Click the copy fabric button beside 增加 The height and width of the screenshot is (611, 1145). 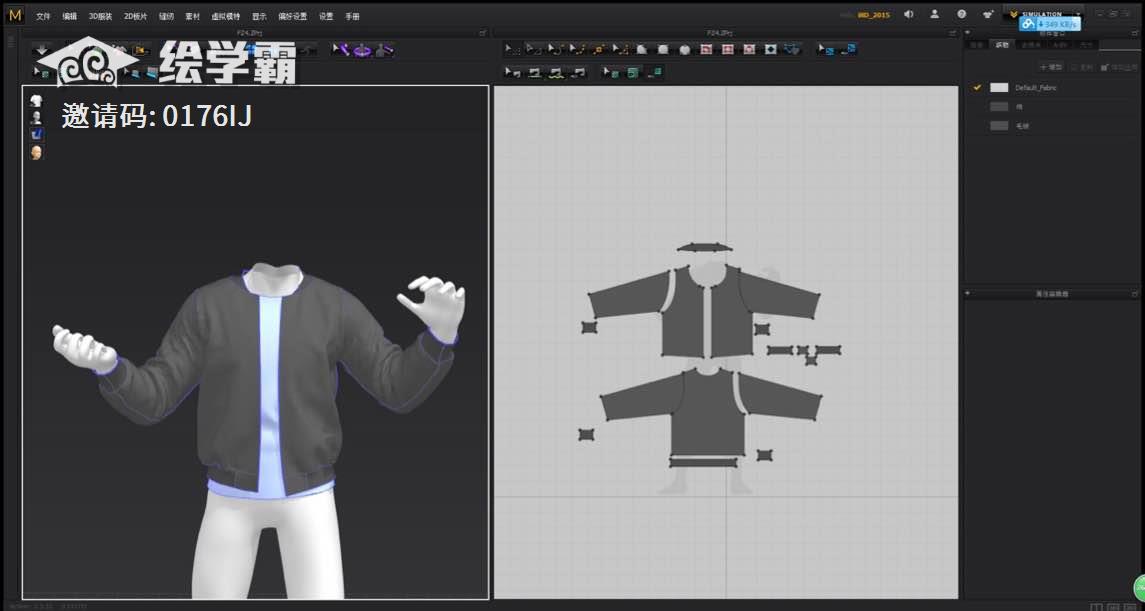(1082, 67)
